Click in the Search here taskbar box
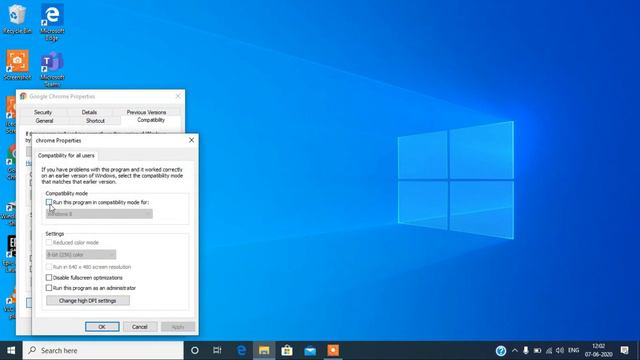This screenshot has width=640, height=360. pos(103,351)
